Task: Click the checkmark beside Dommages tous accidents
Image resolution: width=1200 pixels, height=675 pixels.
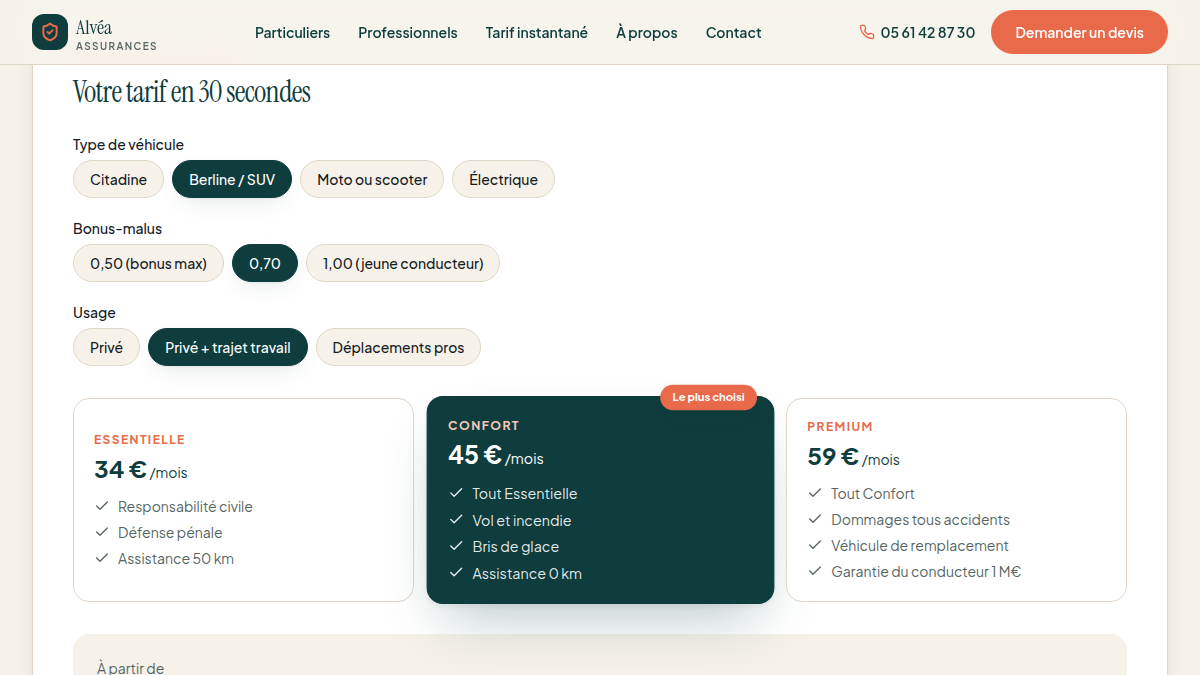Action: coord(814,519)
